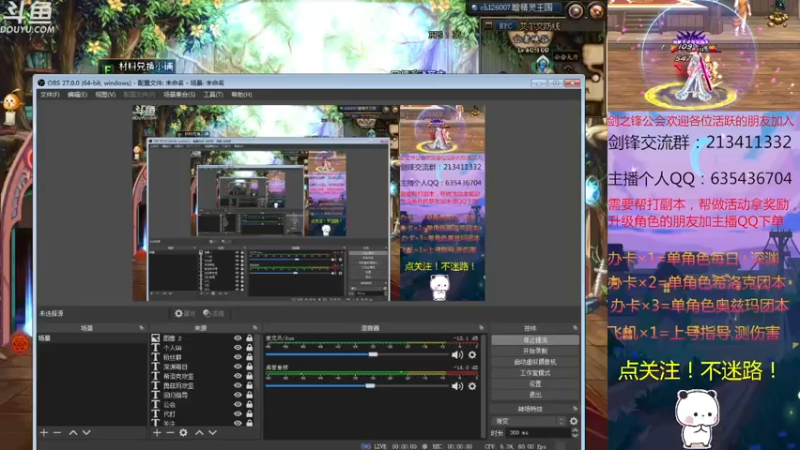
Task: Click the OBS preview canvas
Action: 309,203
